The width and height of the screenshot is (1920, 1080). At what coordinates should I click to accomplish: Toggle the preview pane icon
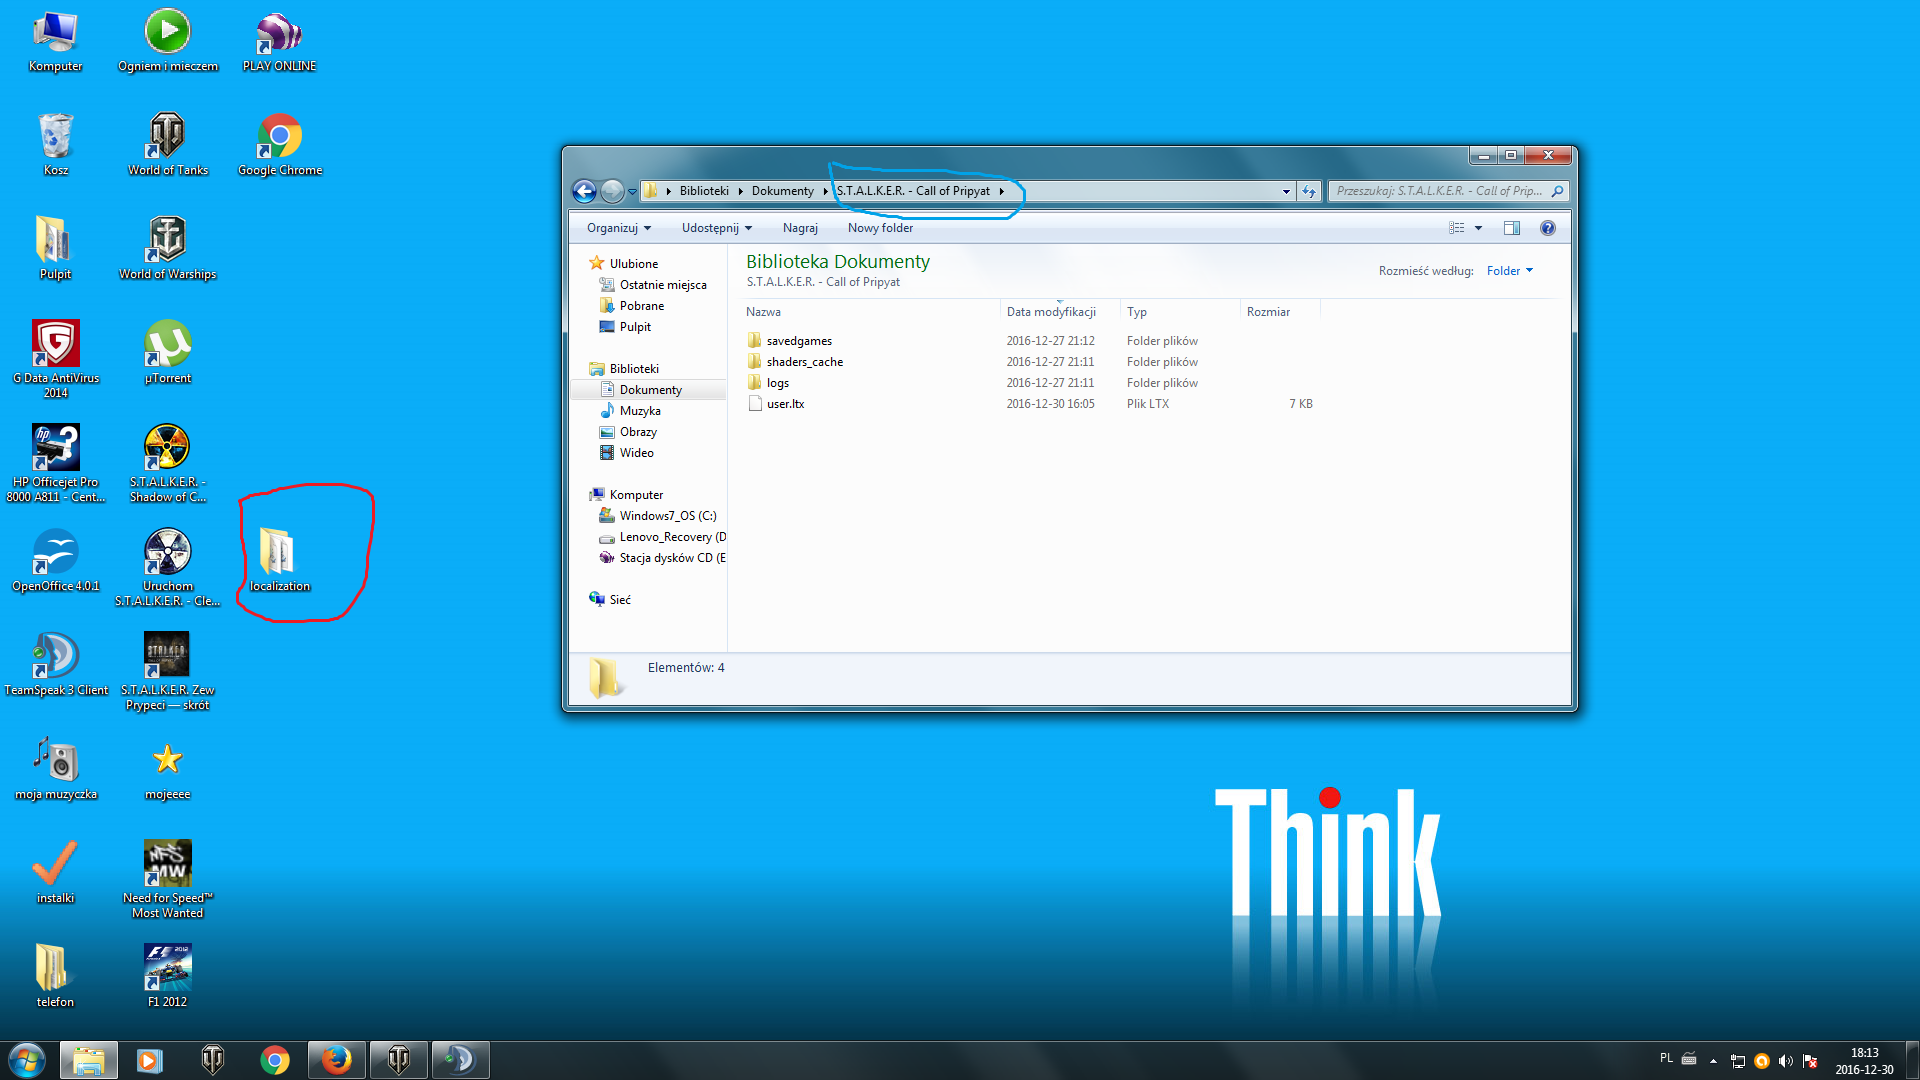[x=1511, y=228]
